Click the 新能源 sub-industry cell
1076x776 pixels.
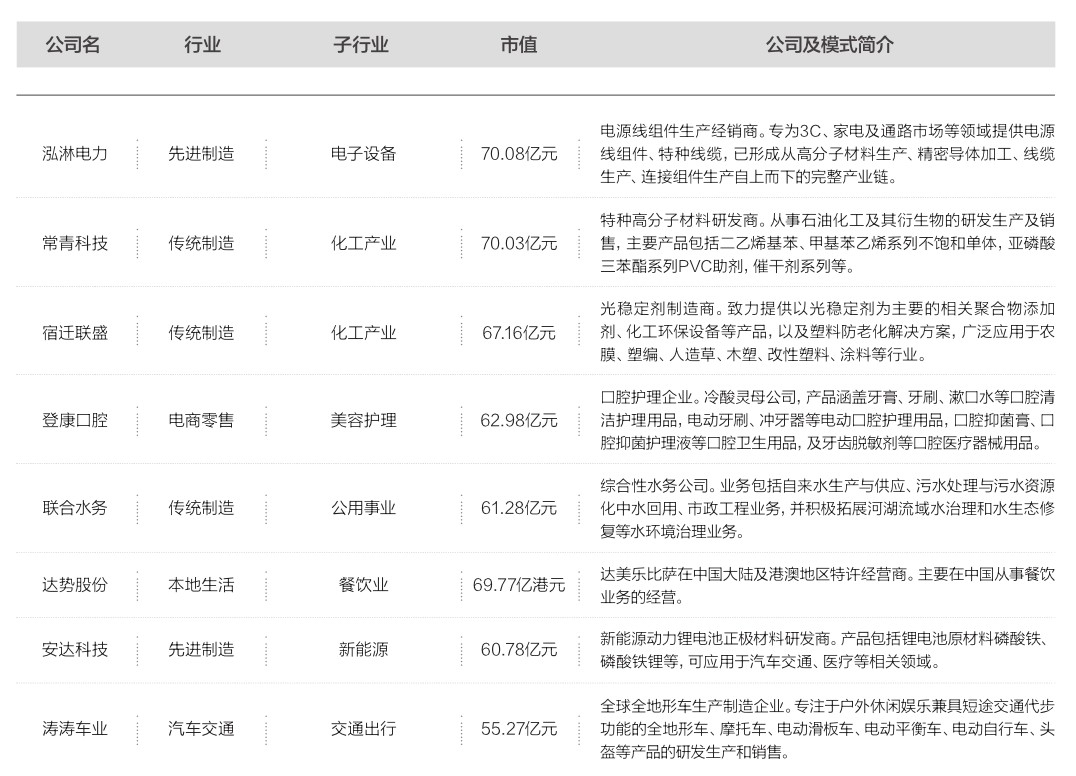coord(363,650)
